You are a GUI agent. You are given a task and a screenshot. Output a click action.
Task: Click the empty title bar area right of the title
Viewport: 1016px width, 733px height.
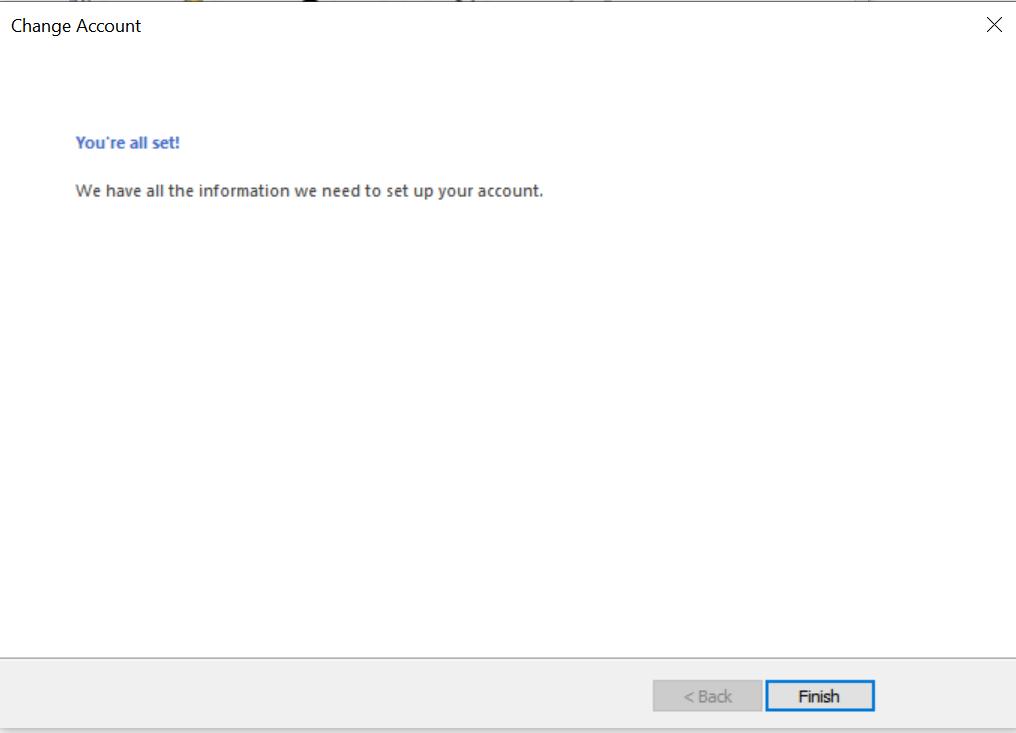(550, 26)
